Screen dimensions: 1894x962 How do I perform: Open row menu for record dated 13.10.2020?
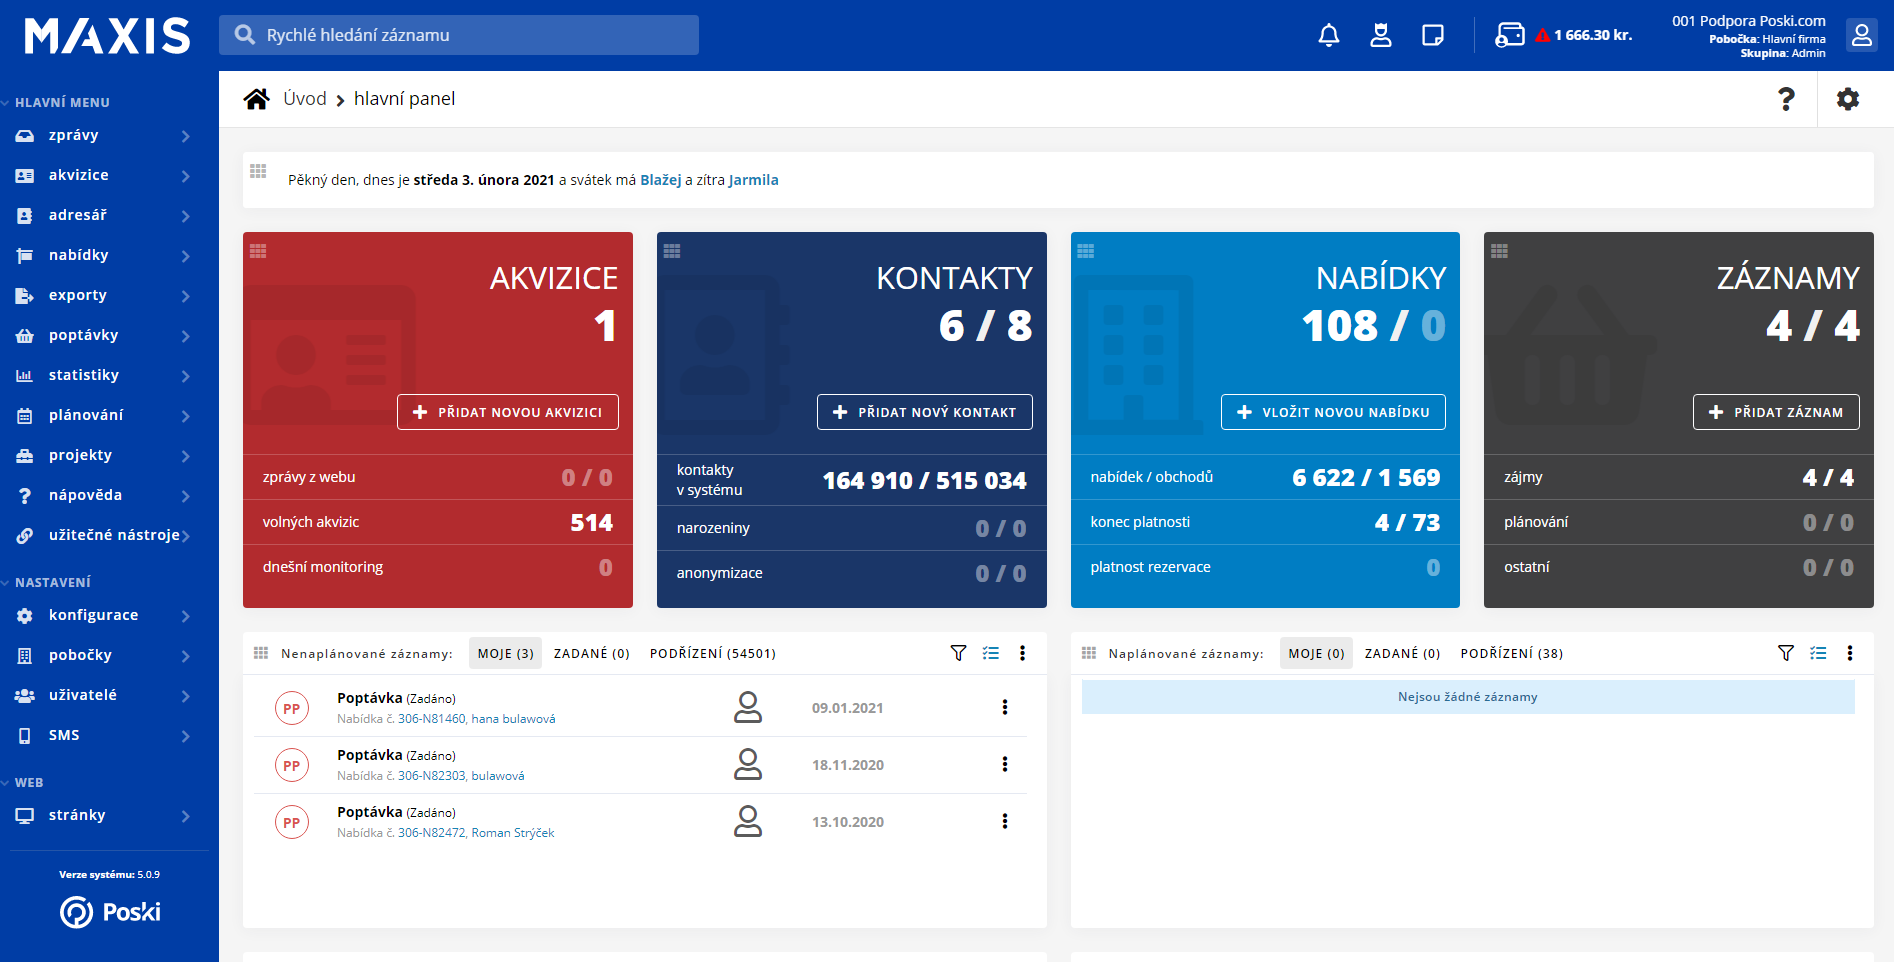[1004, 821]
